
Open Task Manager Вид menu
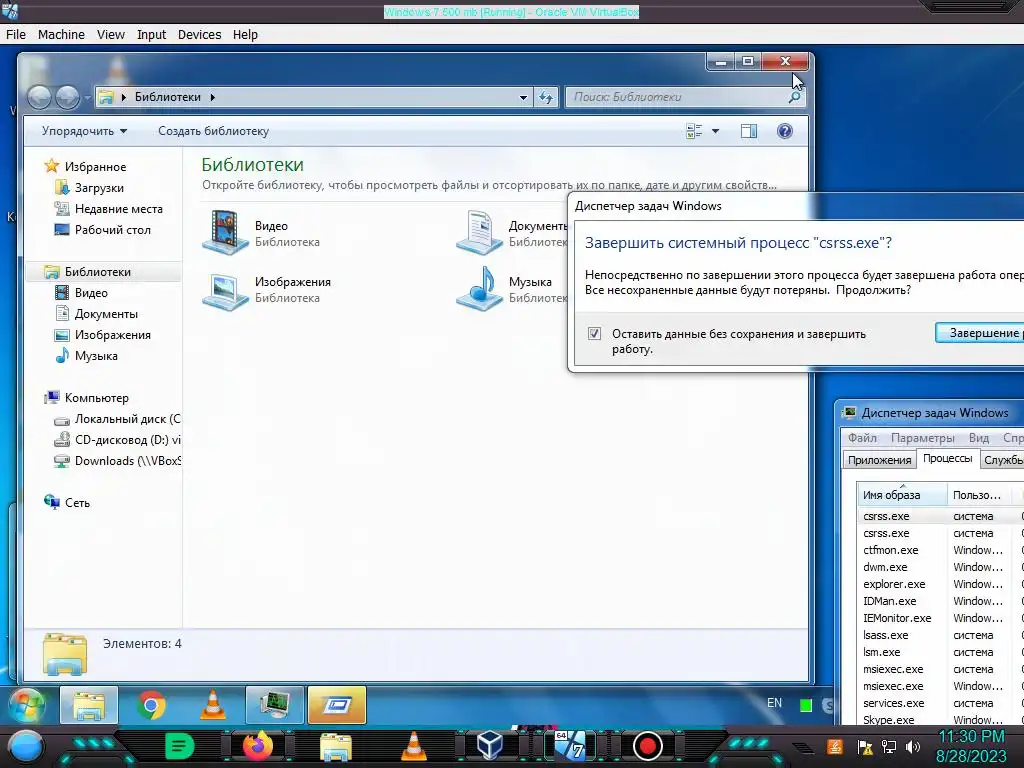(x=979, y=438)
